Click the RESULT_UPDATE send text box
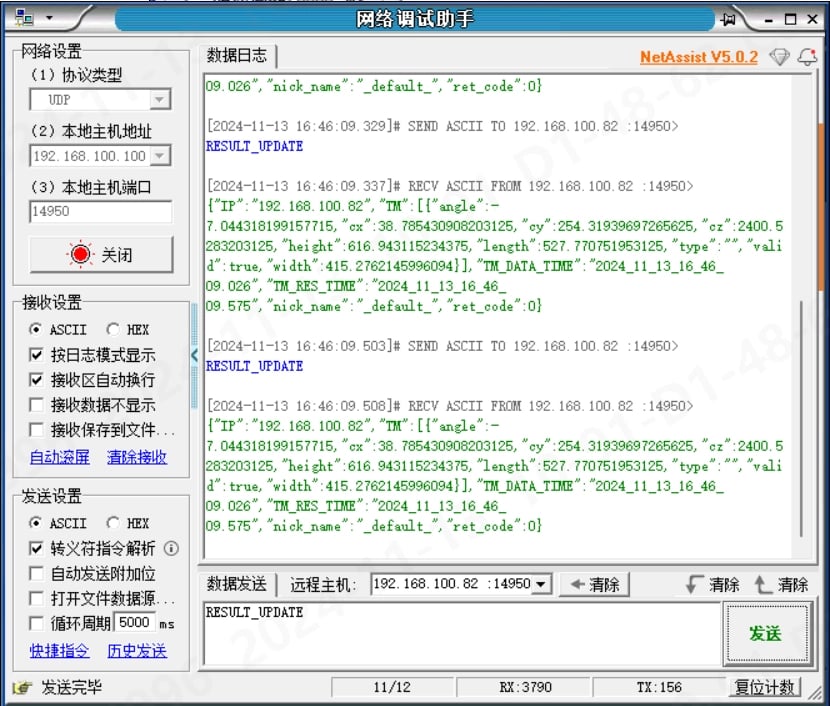Screen dimensions: 830x706 (x=462, y=634)
